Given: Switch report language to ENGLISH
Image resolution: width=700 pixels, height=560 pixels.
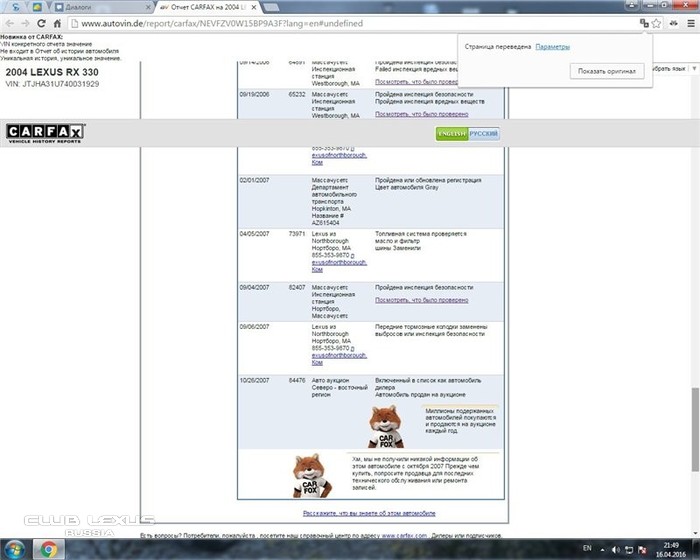Looking at the screenshot, I should [451, 134].
